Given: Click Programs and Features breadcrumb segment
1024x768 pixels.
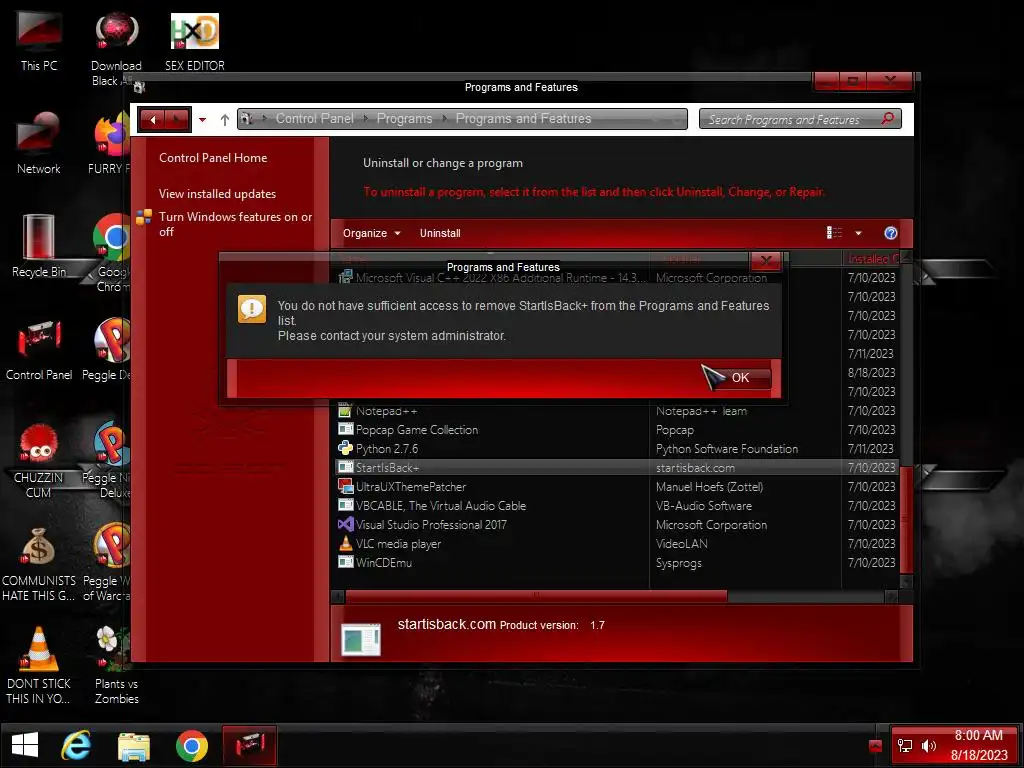Looking at the screenshot, I should (523, 118).
